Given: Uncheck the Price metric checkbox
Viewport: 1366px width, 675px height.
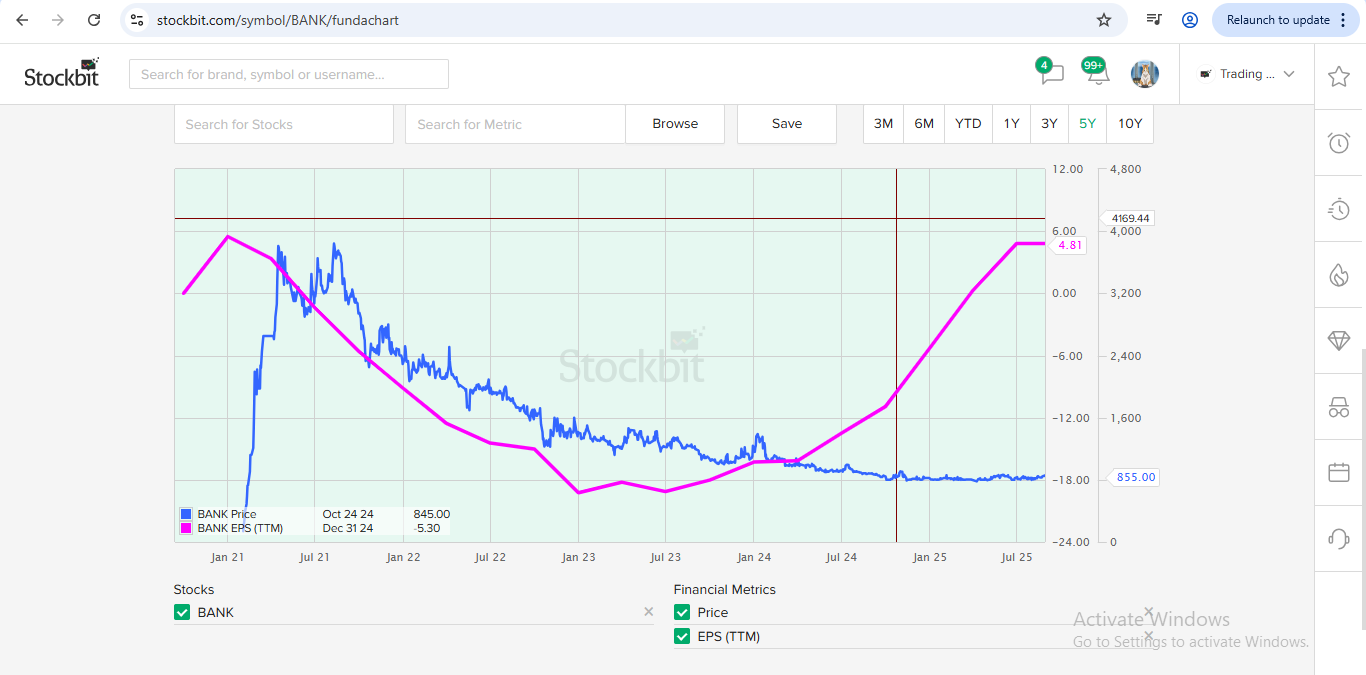Looking at the screenshot, I should pos(682,612).
